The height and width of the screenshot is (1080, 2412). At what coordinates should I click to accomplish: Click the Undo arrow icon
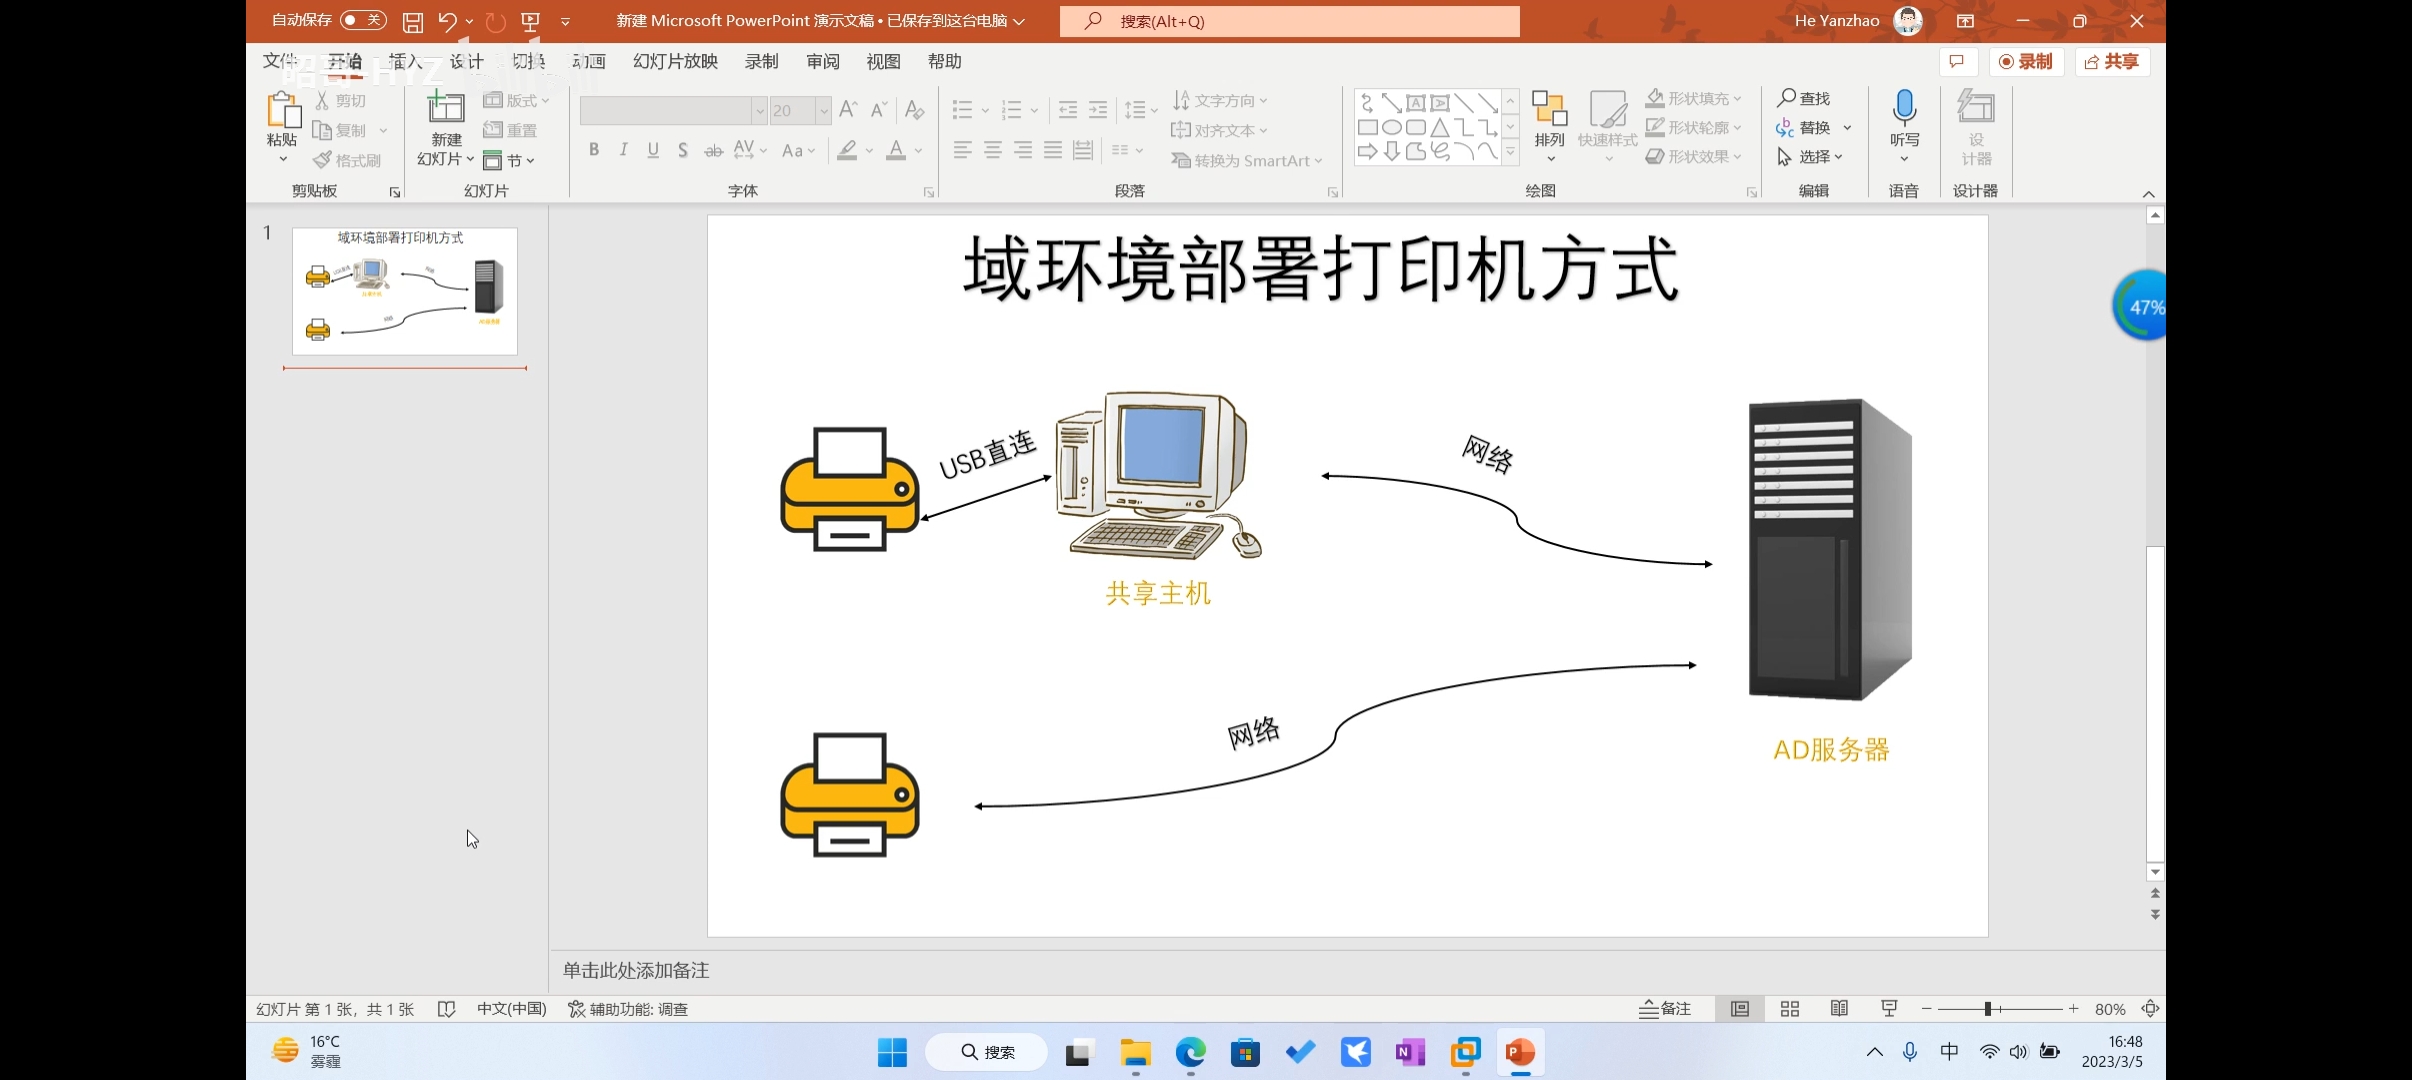point(446,21)
